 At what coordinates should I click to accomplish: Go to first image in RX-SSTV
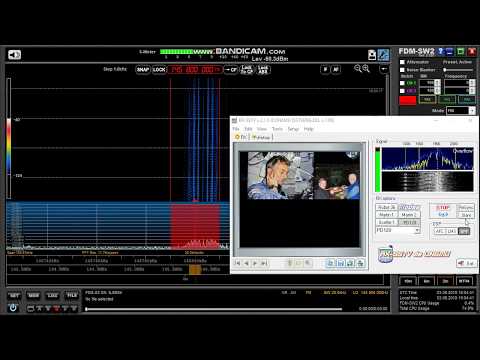pyautogui.click(x=238, y=263)
